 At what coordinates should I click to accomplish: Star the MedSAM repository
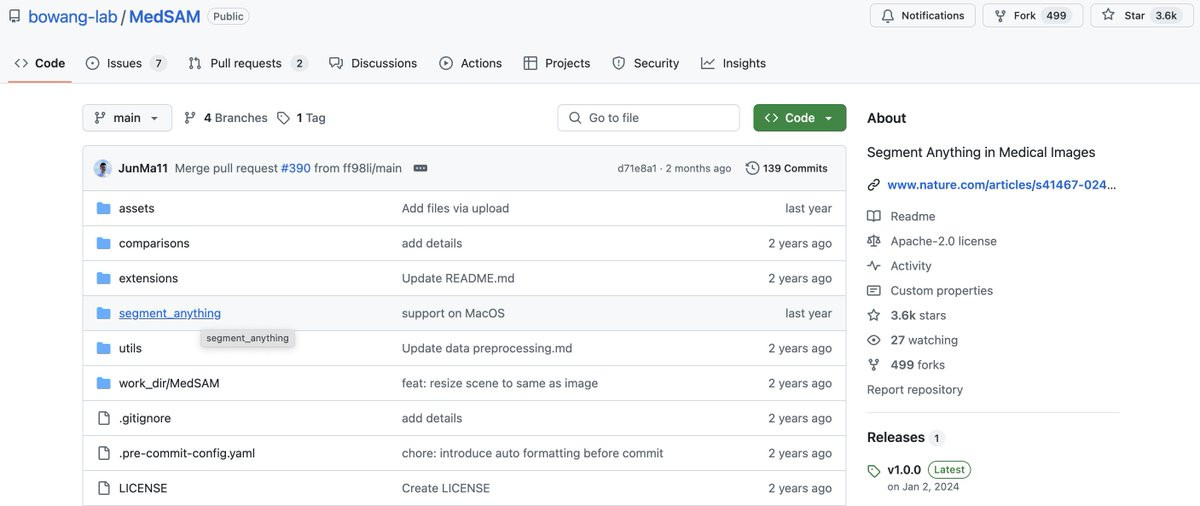coord(1140,16)
